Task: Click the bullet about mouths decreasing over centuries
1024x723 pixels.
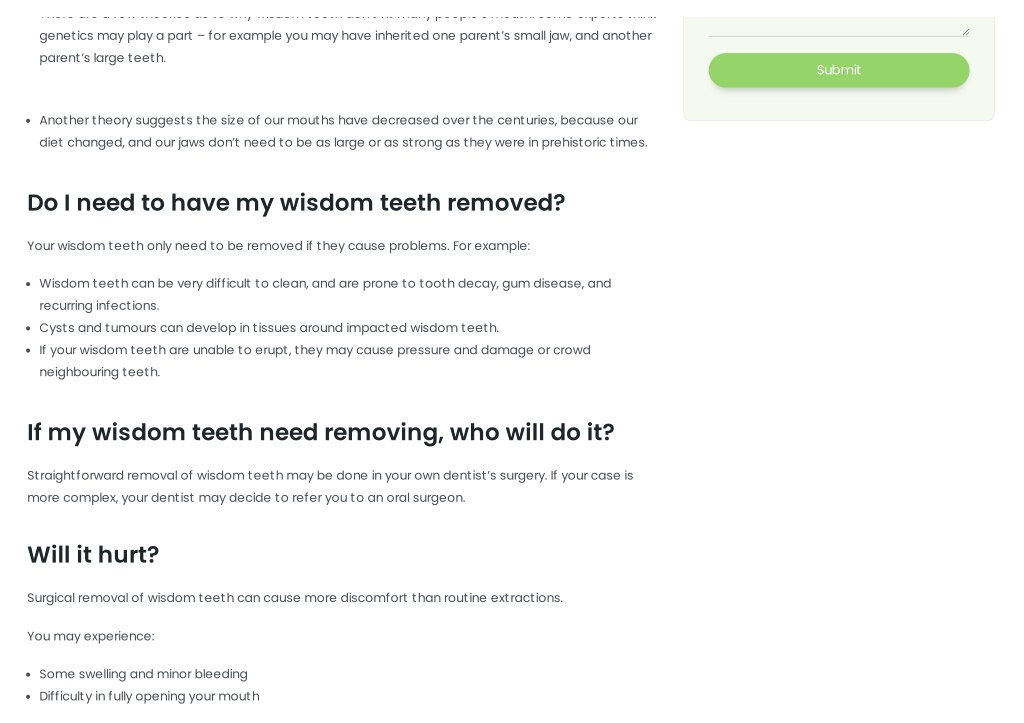Action: coord(344,131)
